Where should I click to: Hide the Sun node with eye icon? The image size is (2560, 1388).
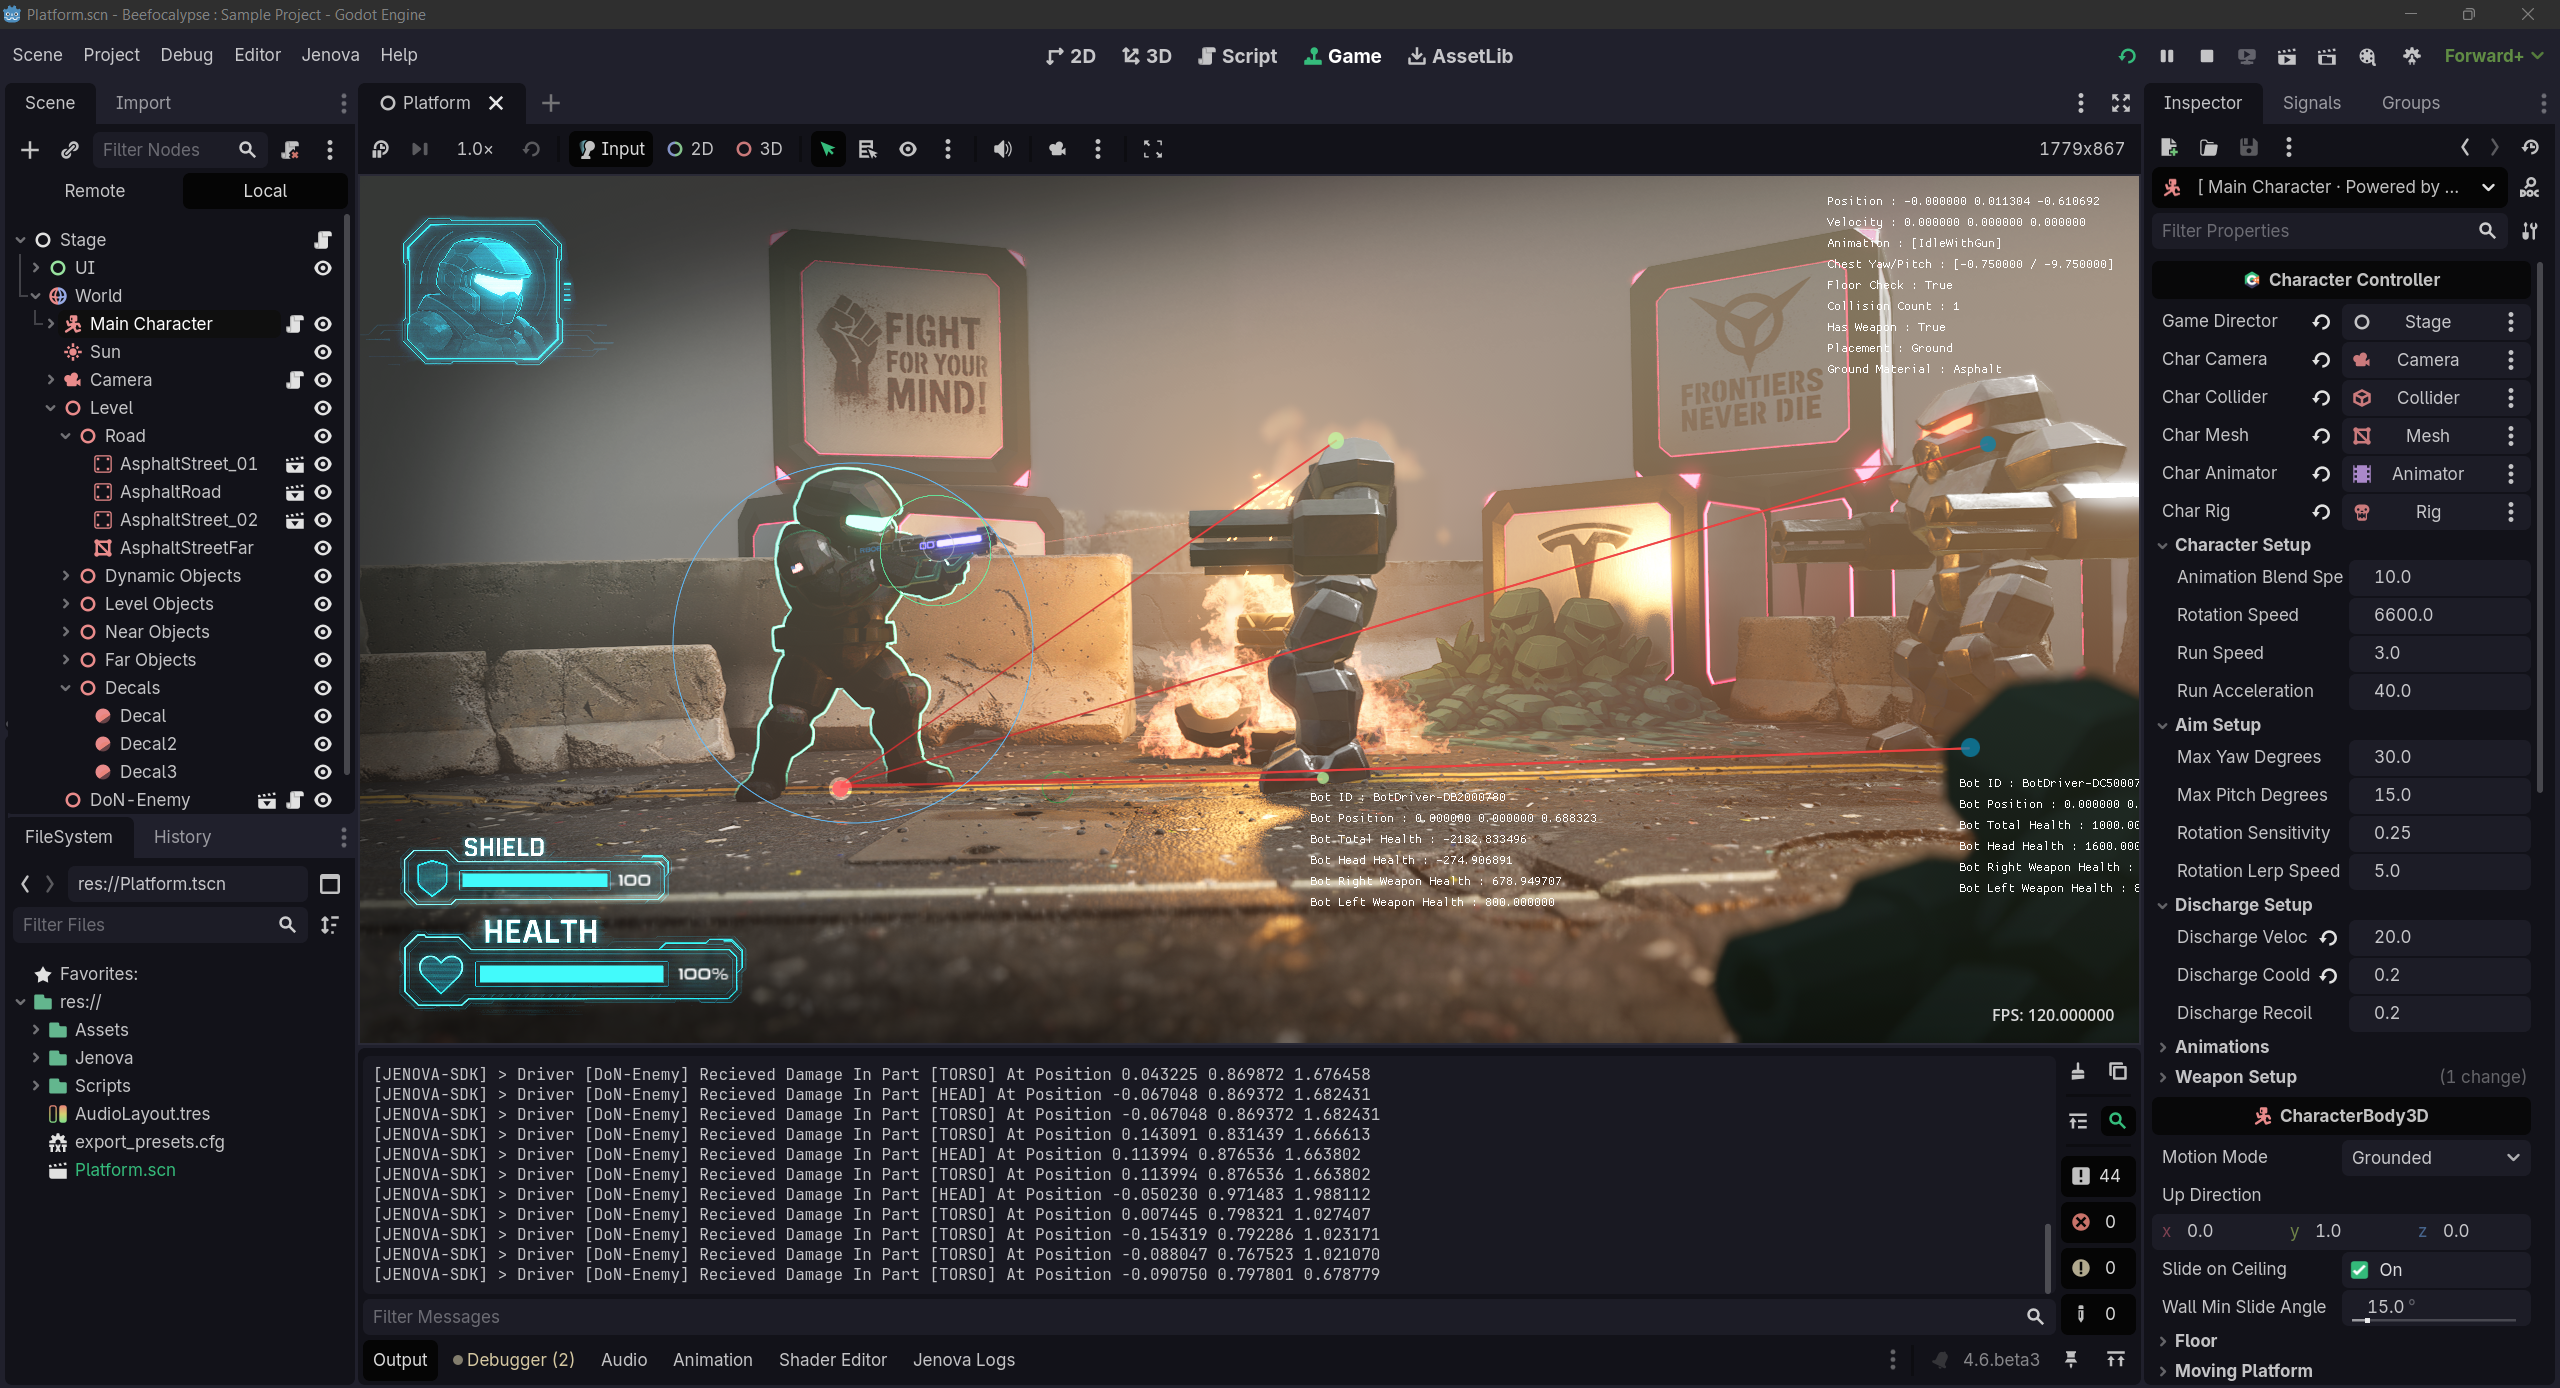323,352
